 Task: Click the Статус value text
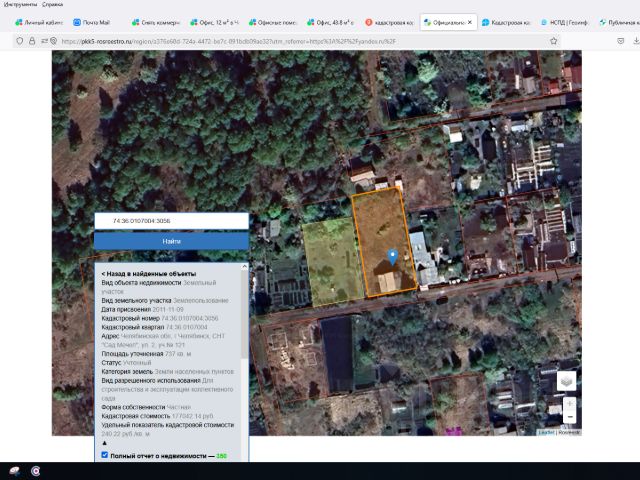(137, 362)
